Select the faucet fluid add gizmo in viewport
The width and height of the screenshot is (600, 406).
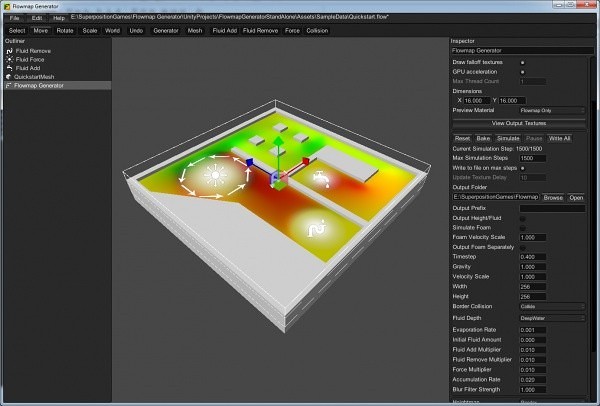[x=321, y=178]
